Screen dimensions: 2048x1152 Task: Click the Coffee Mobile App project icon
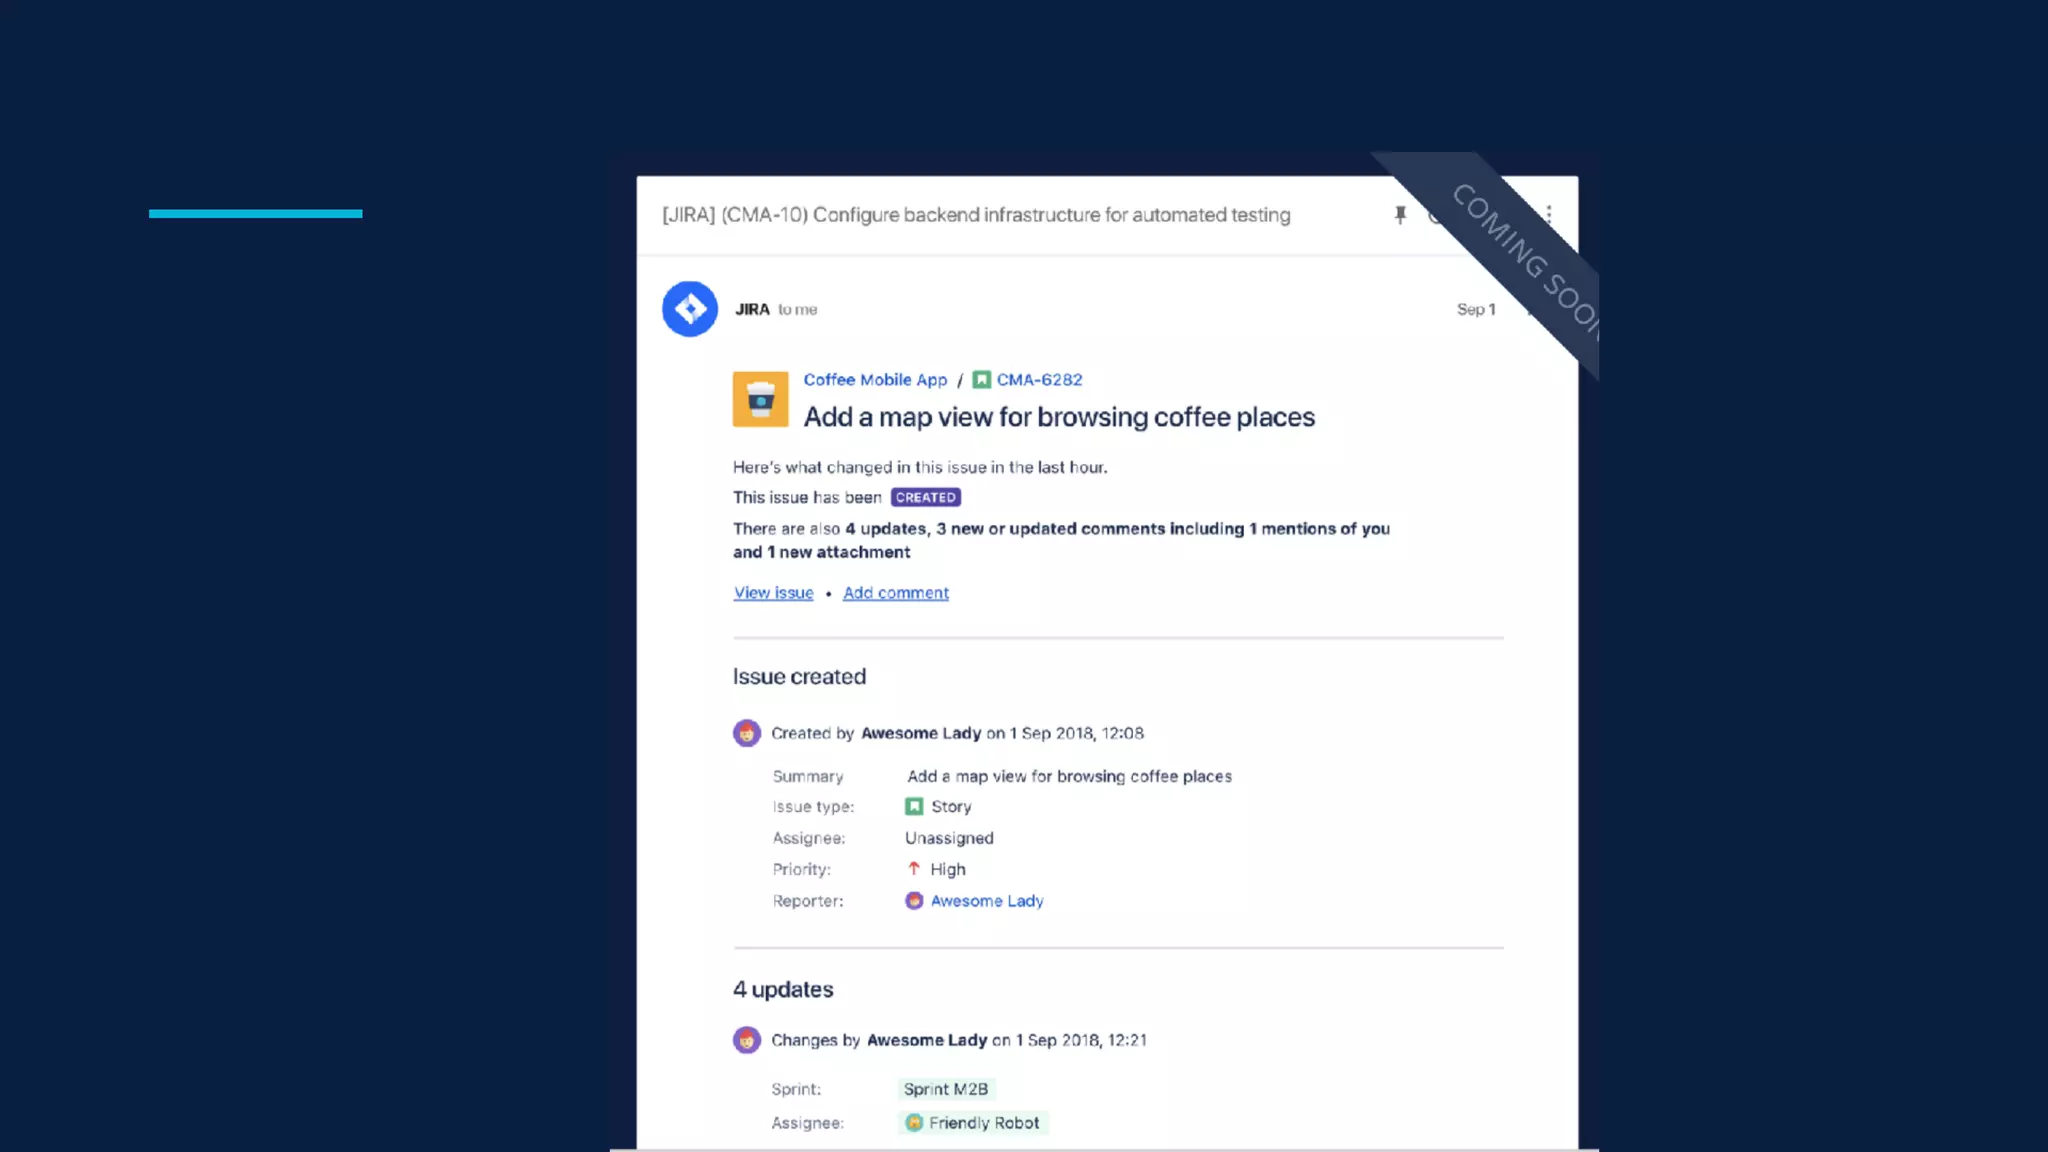click(x=760, y=399)
